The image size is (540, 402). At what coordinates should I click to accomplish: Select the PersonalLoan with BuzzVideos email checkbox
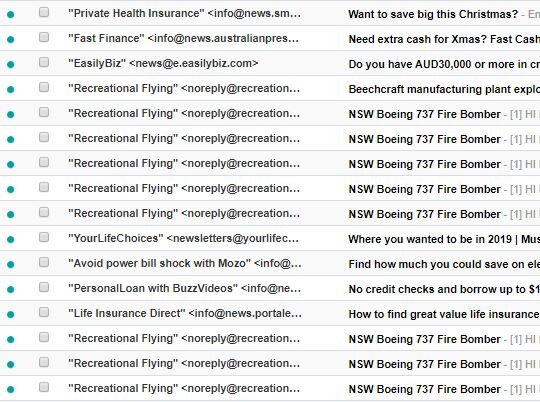pyautogui.click(x=44, y=287)
